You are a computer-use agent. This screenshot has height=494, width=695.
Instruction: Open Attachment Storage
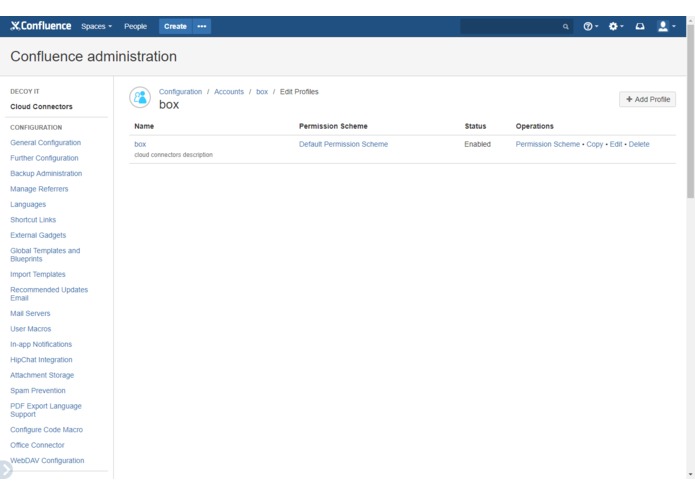[x=42, y=375]
